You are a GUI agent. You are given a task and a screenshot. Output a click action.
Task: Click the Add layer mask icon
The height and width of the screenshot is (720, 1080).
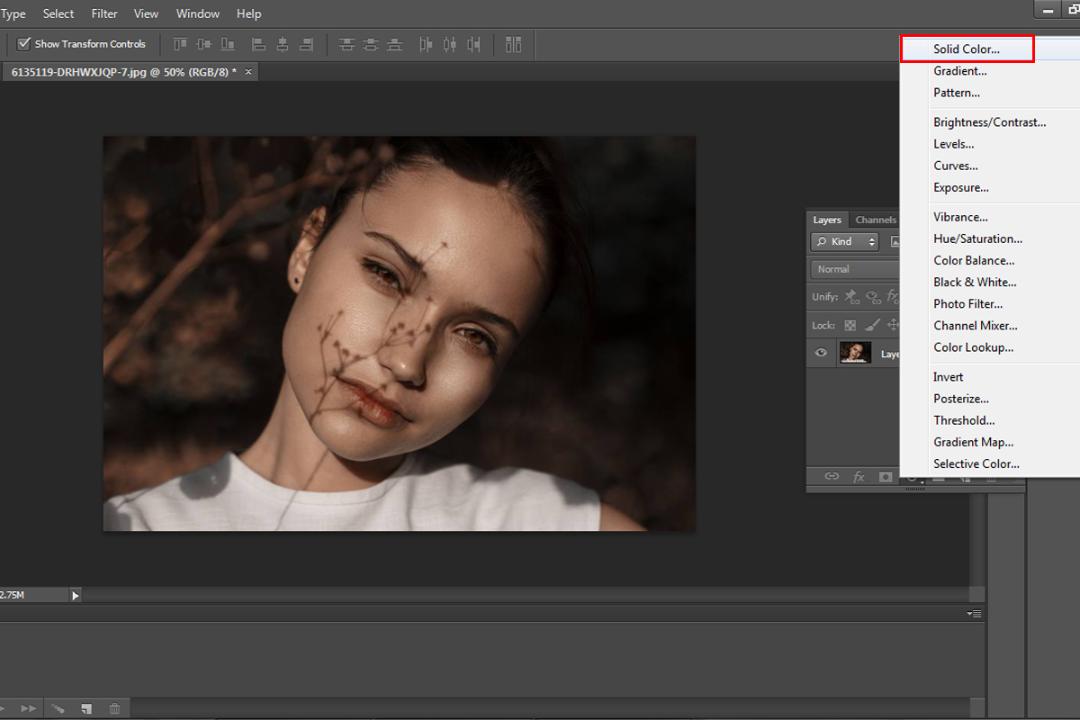886,476
